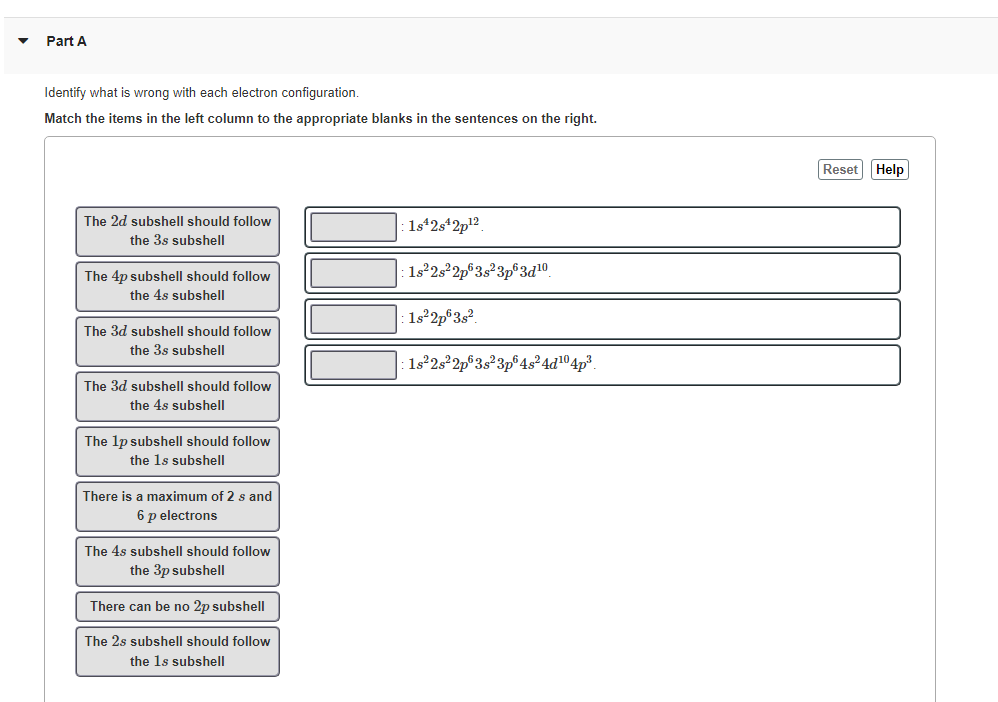Click the blank next to 1s²2s²2p⁶3s²3p⁶3d¹⁰
Viewport: 998px width, 702px height.
click(351, 273)
